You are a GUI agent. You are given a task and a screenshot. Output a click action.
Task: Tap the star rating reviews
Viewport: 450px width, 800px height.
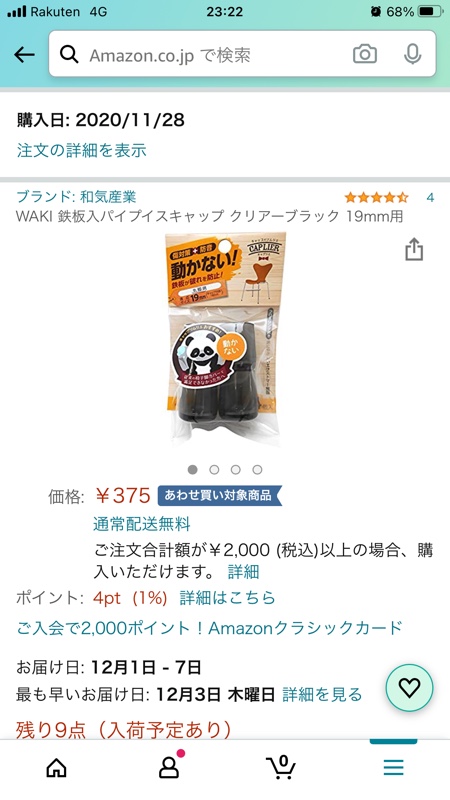tap(376, 197)
